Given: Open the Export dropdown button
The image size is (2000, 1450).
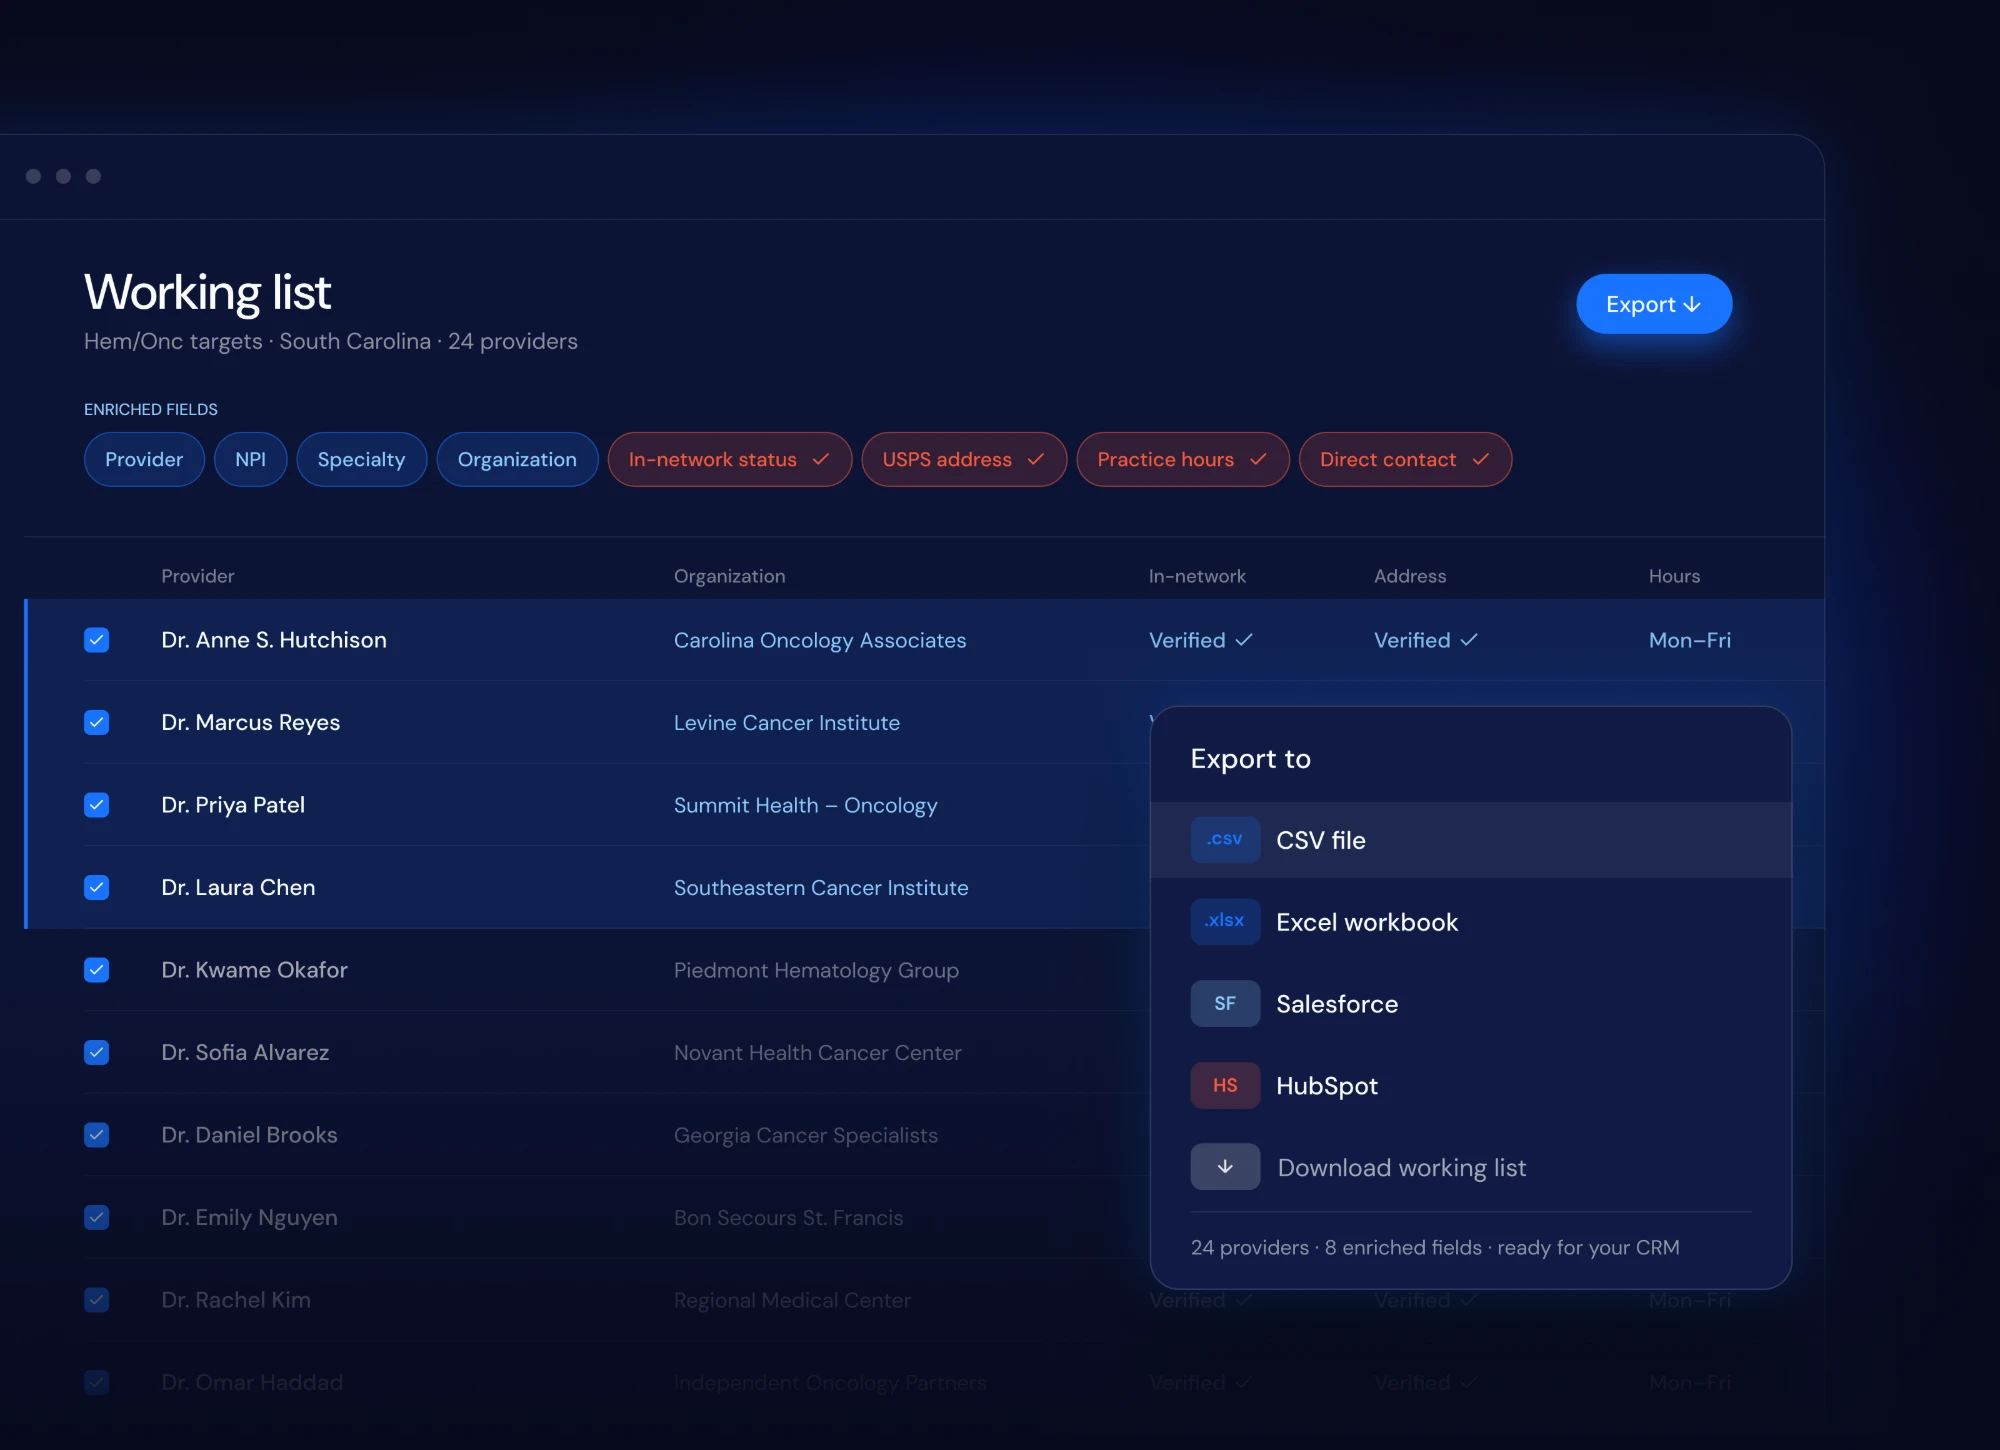Looking at the screenshot, I should pos(1654,304).
